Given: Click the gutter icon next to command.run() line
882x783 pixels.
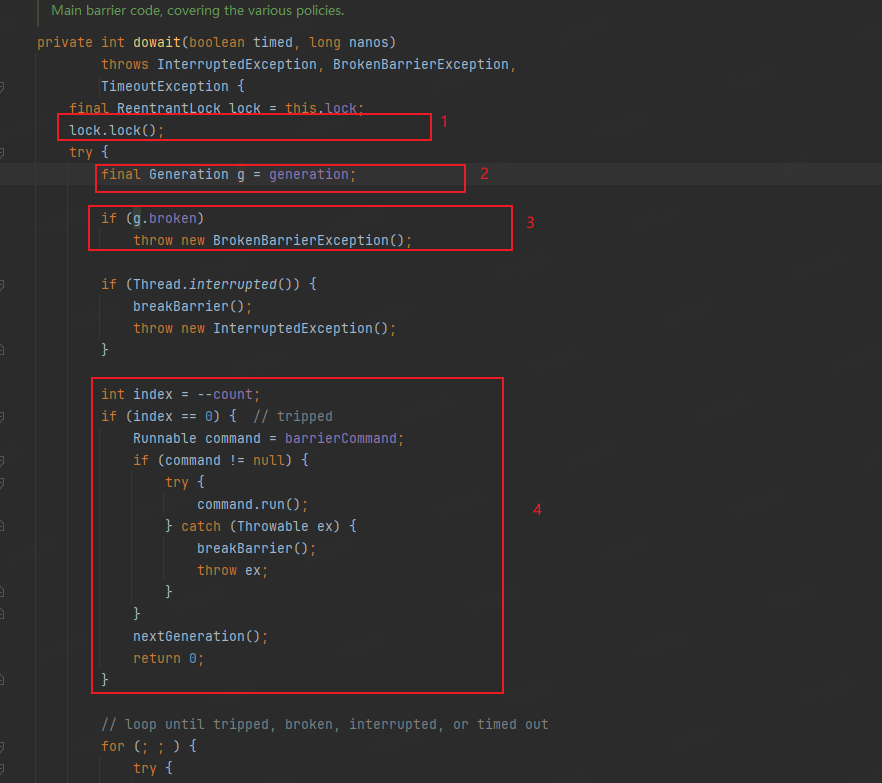Looking at the screenshot, I should (x=5, y=504).
